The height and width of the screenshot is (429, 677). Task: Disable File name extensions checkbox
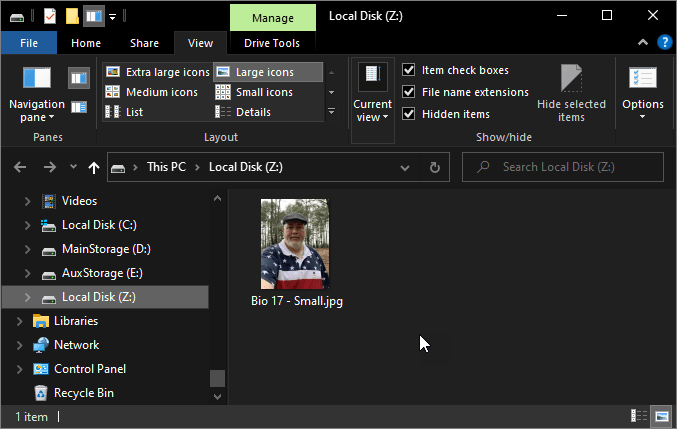click(x=409, y=92)
